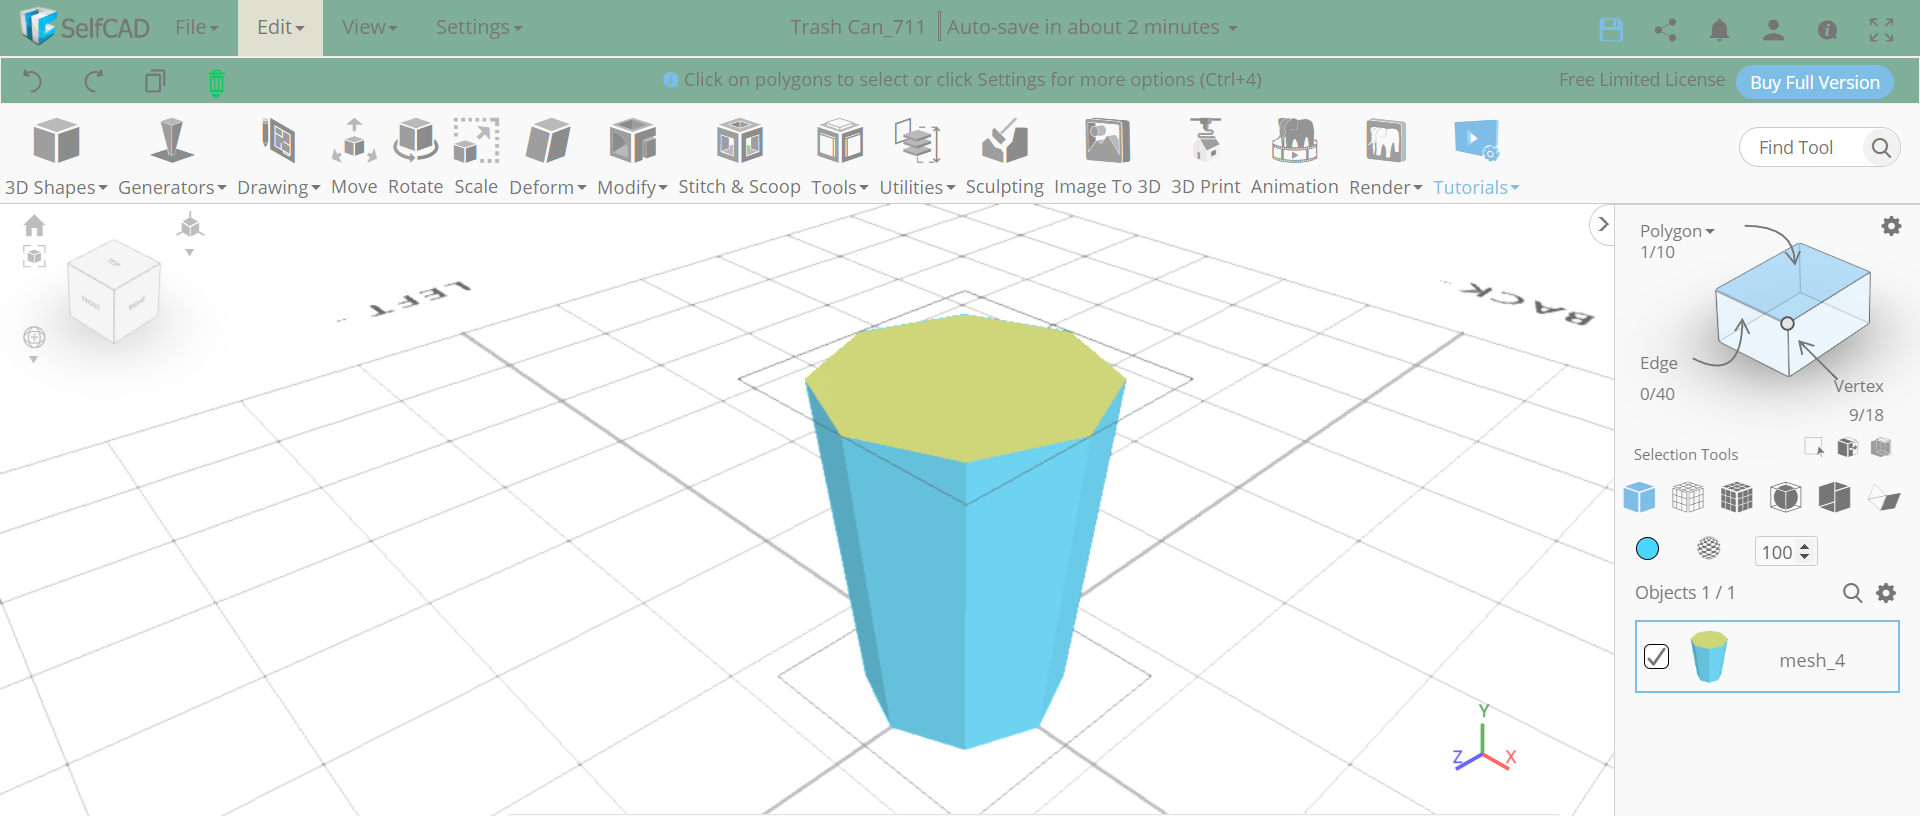Image resolution: width=1920 pixels, height=816 pixels.
Task: Select the Edge selection mode label
Action: tap(1658, 363)
